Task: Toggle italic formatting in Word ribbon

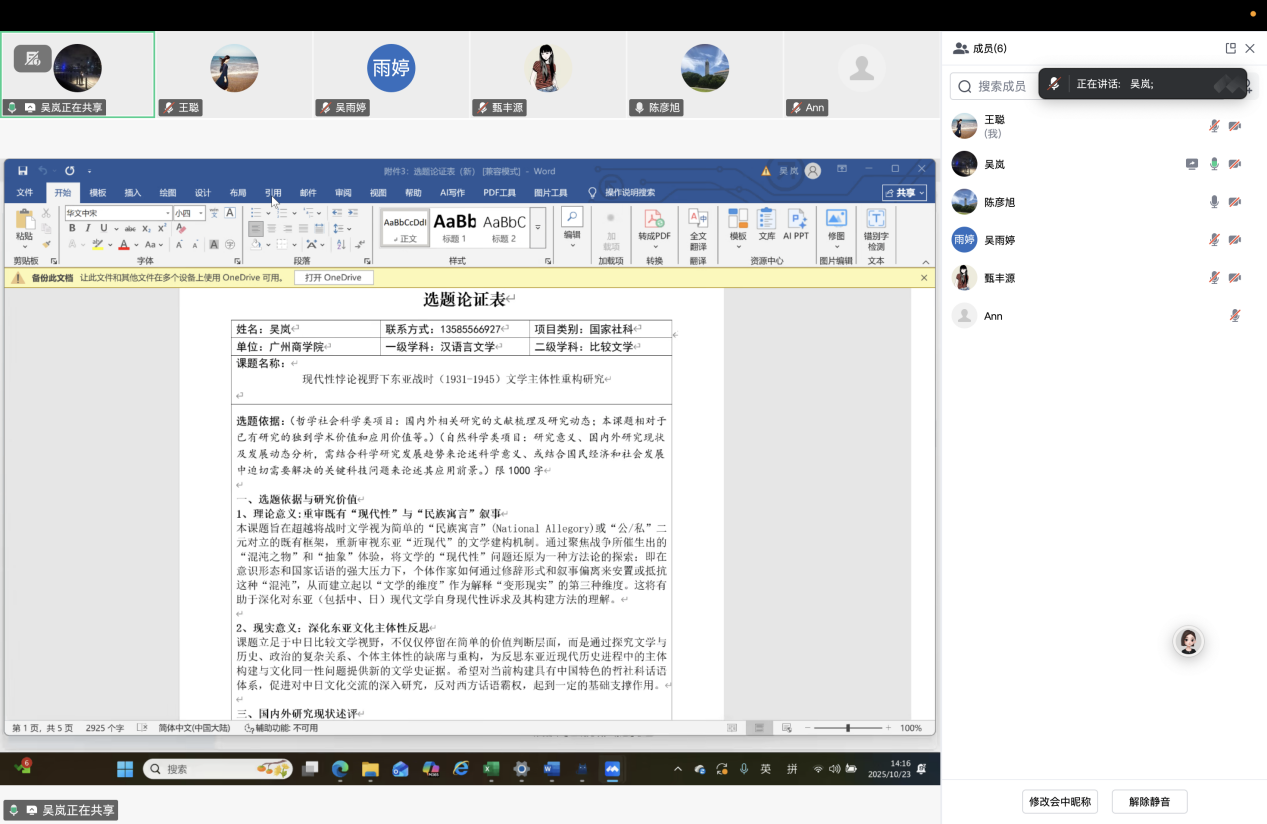Action: pos(87,229)
